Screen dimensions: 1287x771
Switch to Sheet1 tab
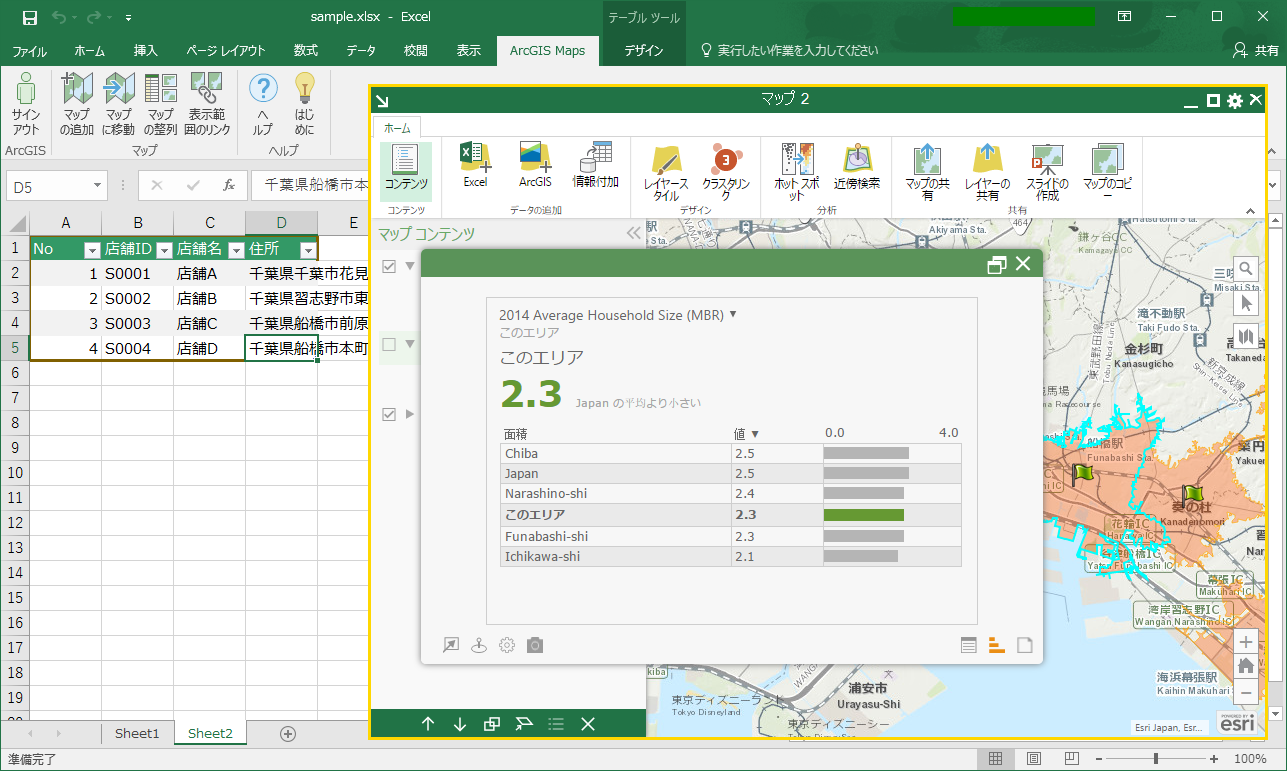(137, 733)
